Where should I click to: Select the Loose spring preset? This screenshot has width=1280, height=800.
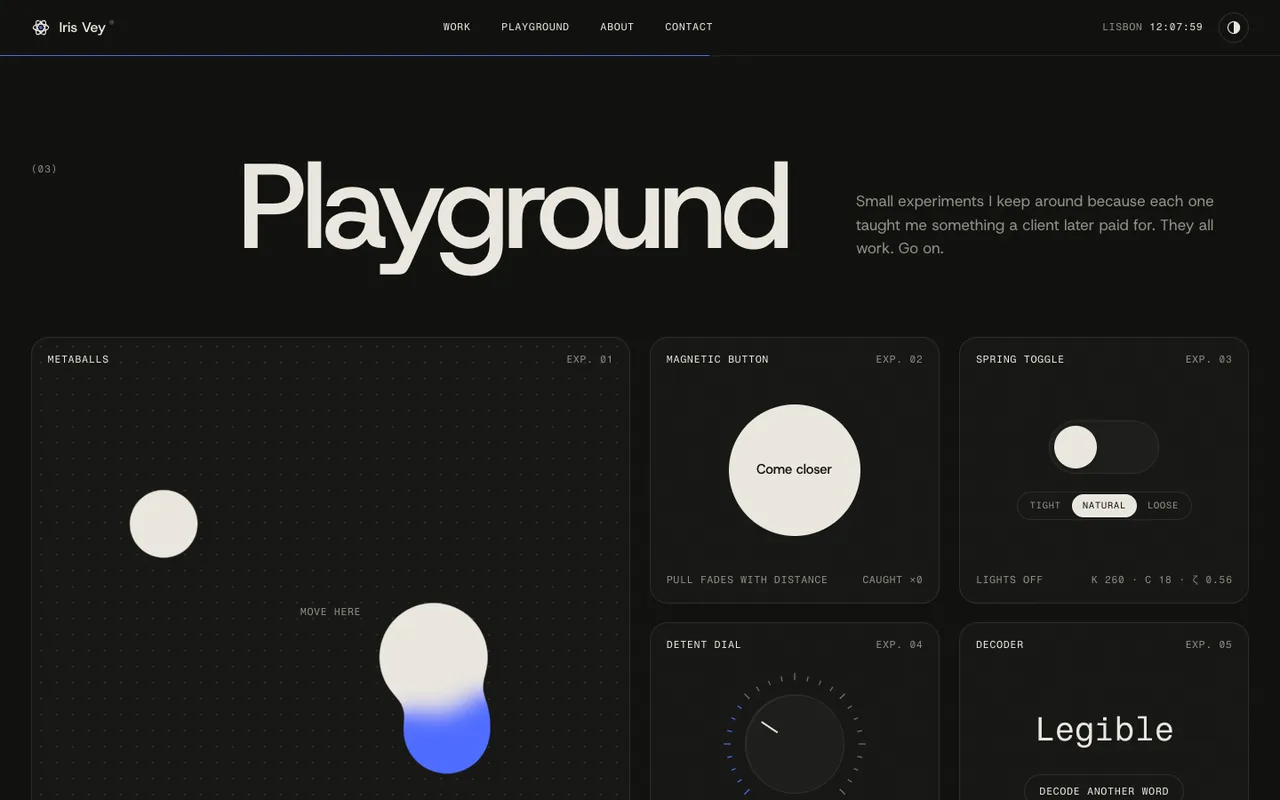(1163, 505)
